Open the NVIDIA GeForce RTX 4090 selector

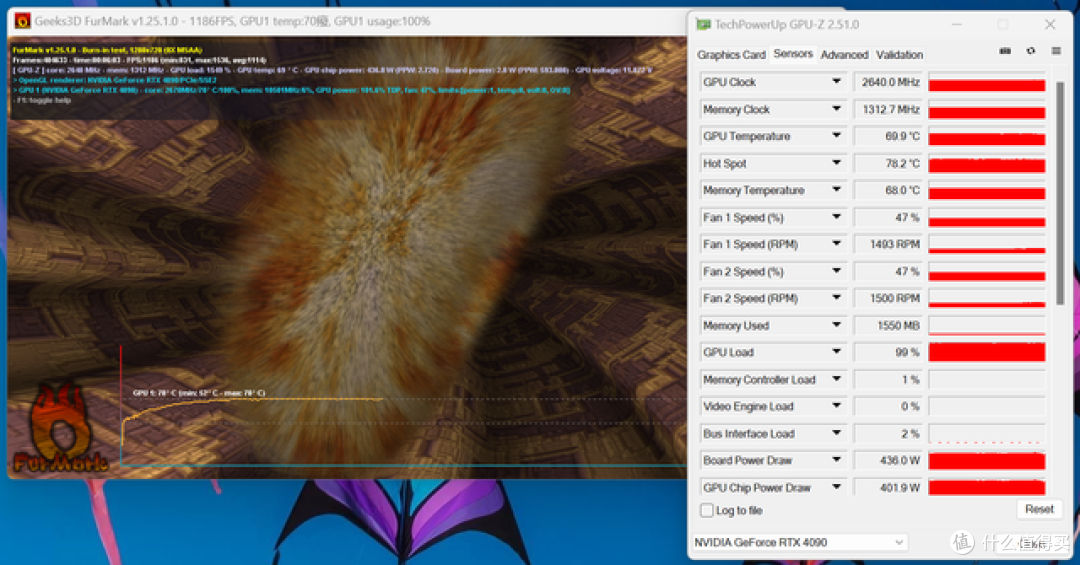coord(800,542)
